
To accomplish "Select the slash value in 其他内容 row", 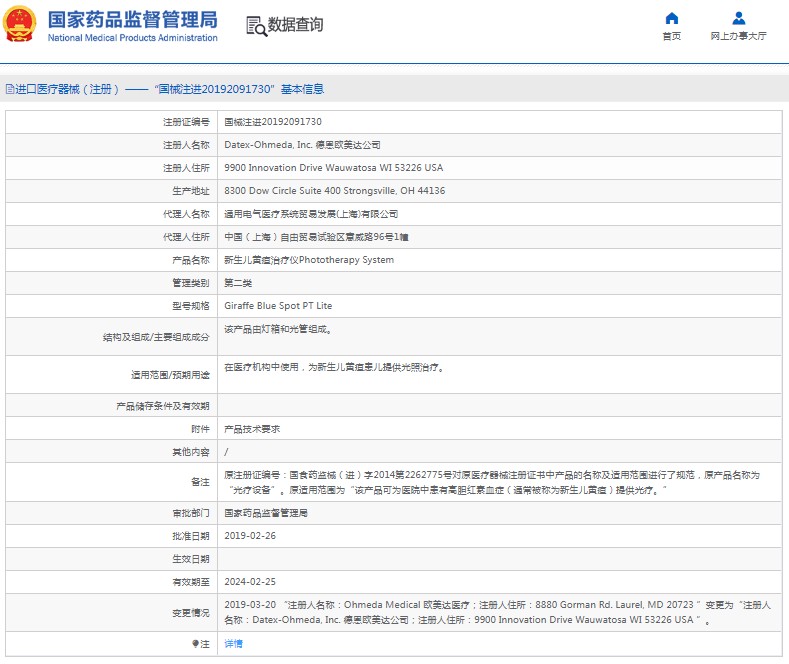I will click(x=226, y=452).
